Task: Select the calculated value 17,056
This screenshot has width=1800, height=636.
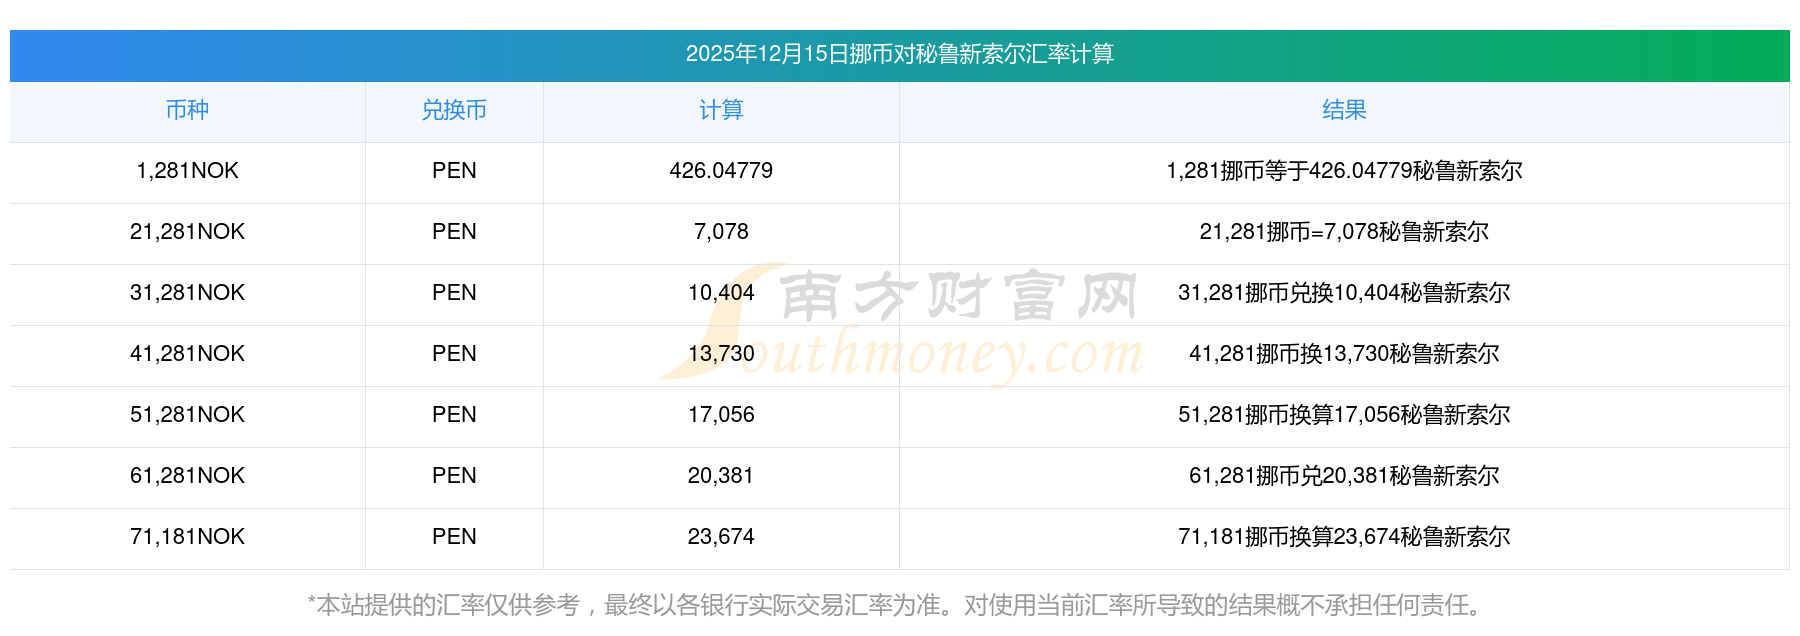Action: 721,415
